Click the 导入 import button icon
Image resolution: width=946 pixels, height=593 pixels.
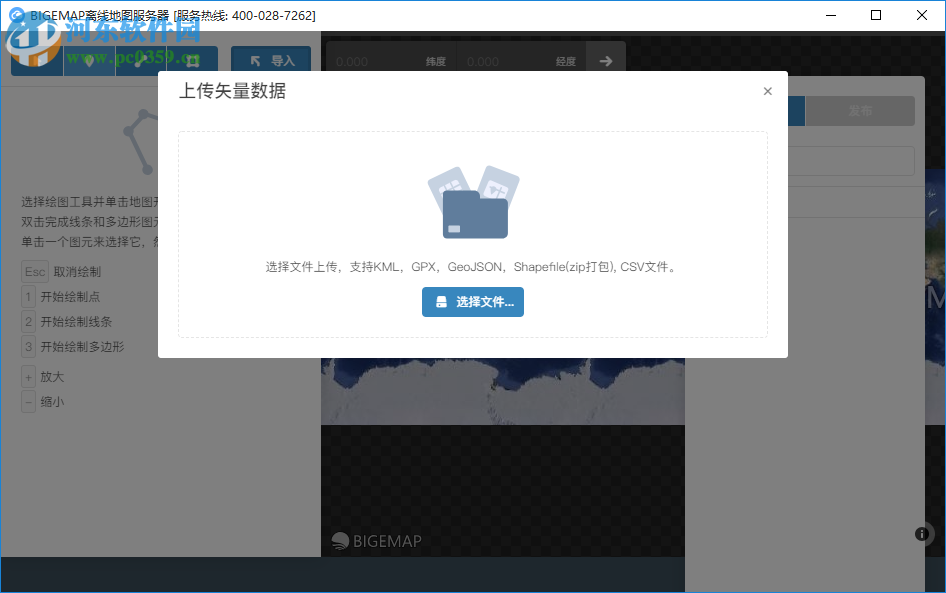pos(257,60)
